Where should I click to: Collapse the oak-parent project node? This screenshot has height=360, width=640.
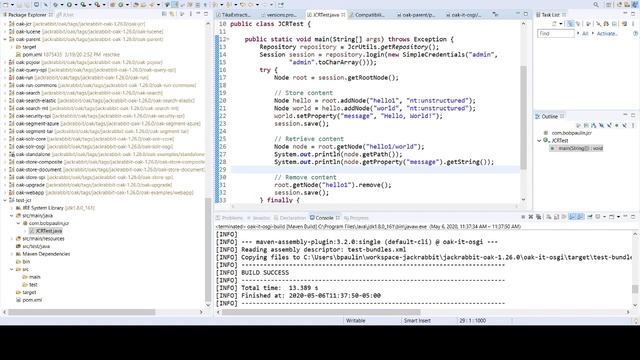pyautogui.click(x=5, y=39)
